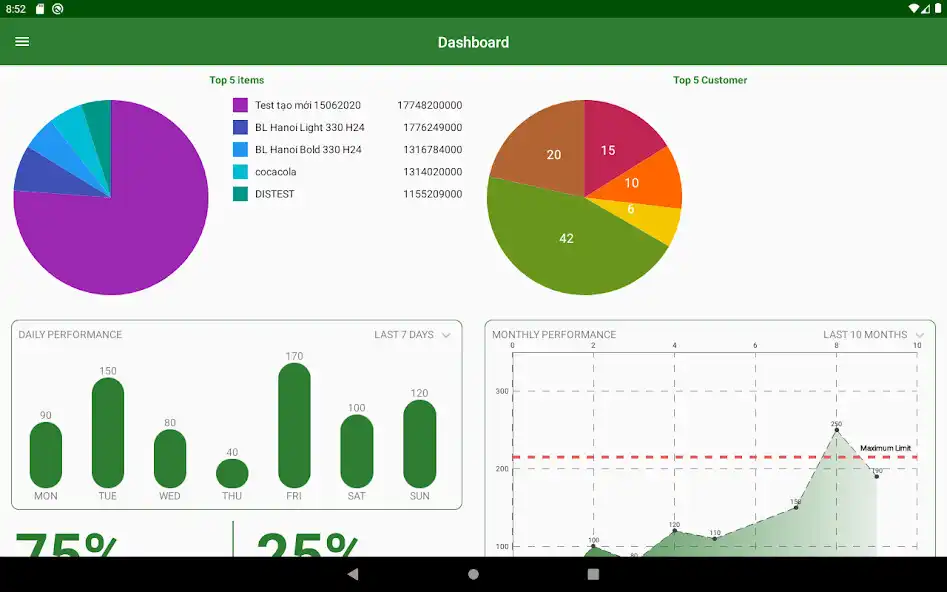
Task: Click the value 1155209000
Action: click(x=432, y=194)
